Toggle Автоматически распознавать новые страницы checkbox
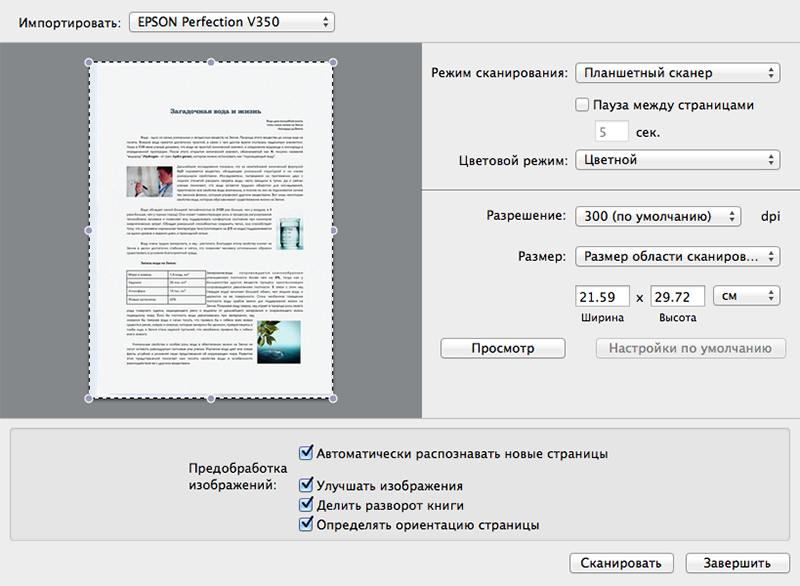The image size is (800, 586). tap(306, 453)
